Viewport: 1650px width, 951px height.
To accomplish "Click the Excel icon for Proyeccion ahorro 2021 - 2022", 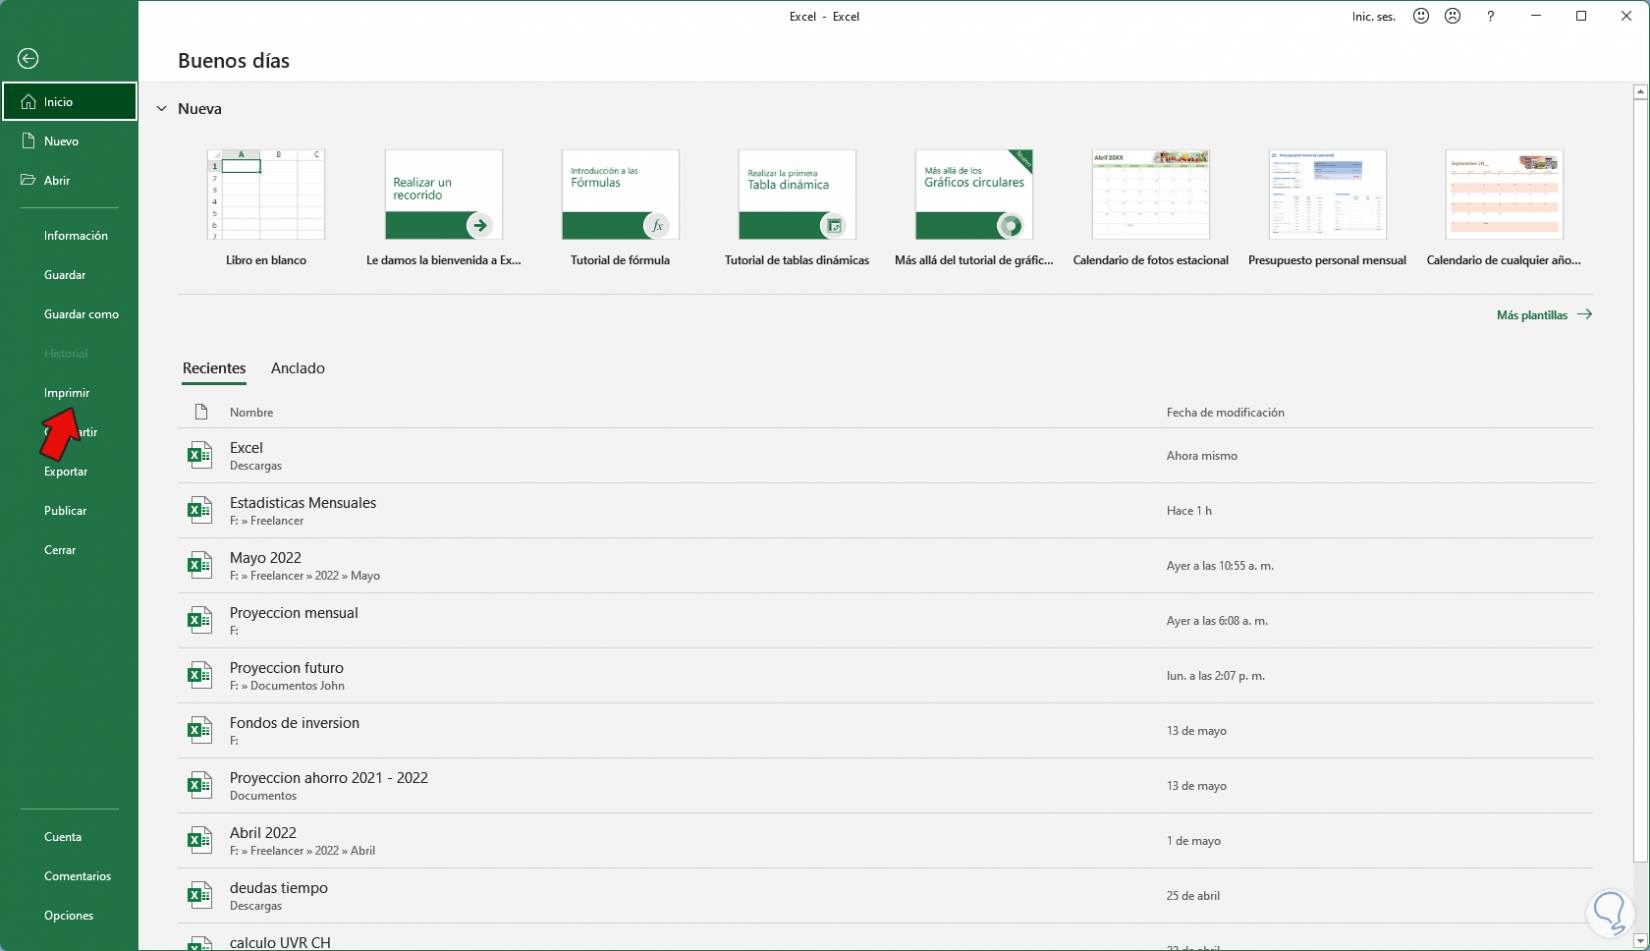I will point(200,785).
